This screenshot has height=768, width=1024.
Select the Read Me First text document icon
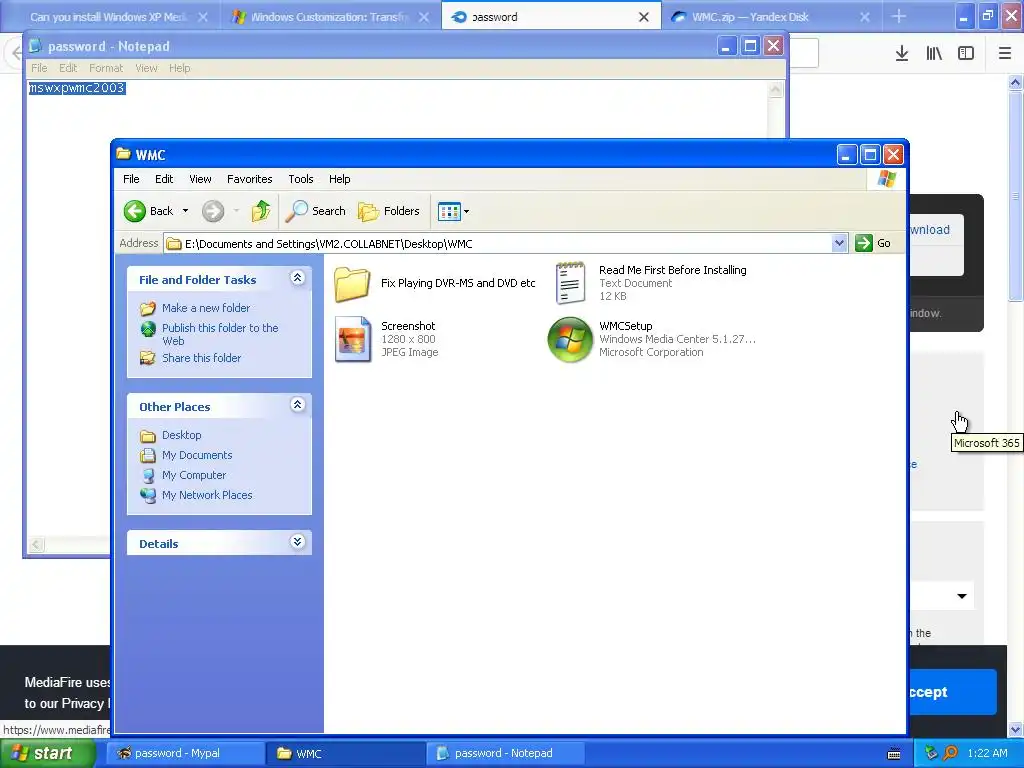click(x=570, y=283)
